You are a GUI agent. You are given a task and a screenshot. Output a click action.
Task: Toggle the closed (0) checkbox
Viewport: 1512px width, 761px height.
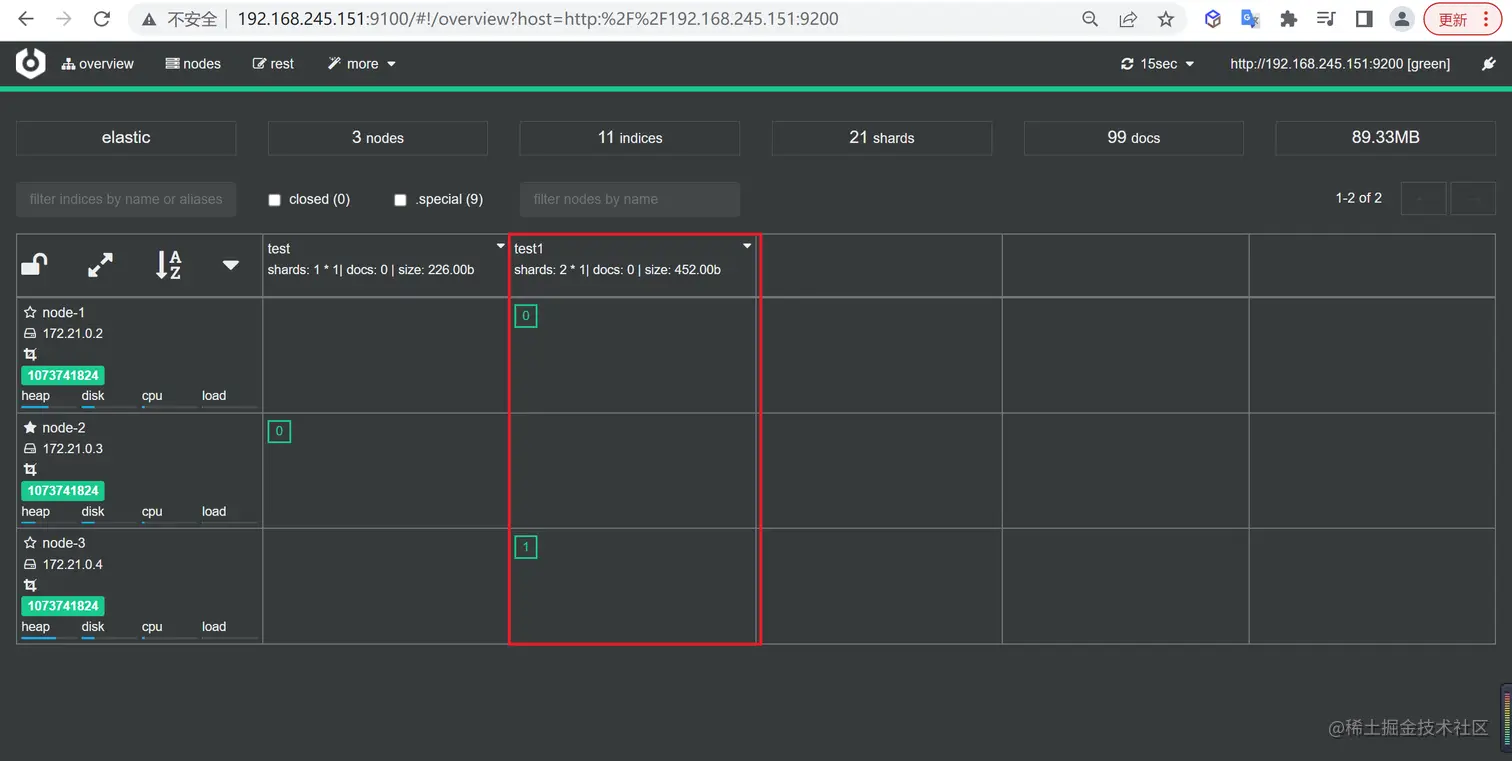click(x=275, y=200)
